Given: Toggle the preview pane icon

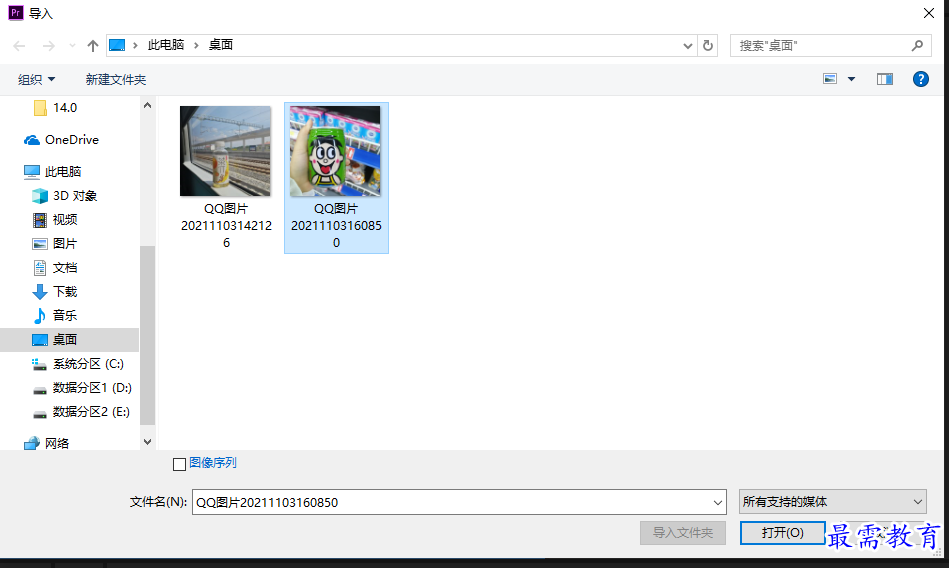Looking at the screenshot, I should pyautogui.click(x=884, y=79).
